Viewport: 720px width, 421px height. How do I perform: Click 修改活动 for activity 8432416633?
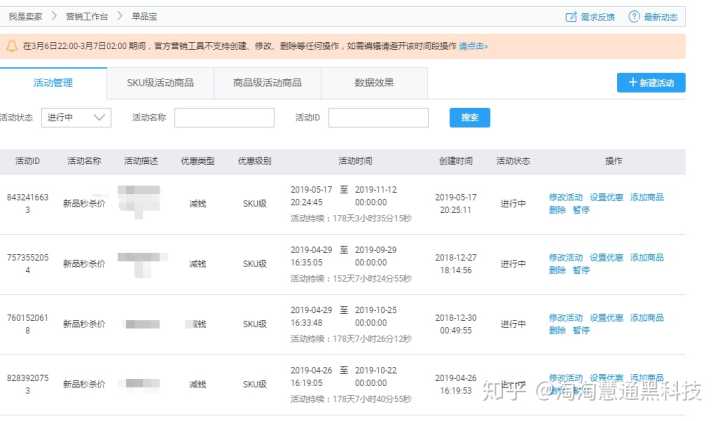coord(565,197)
